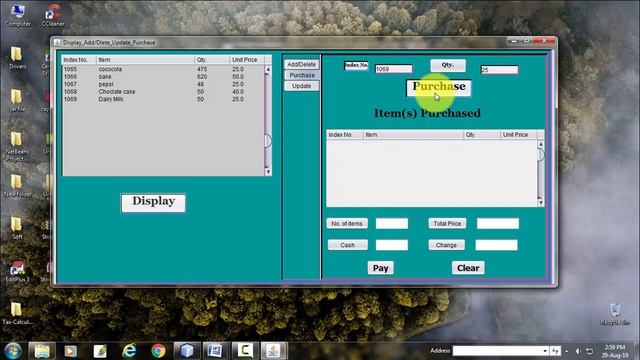Click purchased items table scrollbar up arrow
This screenshot has height=360, width=640.
tap(541, 144)
